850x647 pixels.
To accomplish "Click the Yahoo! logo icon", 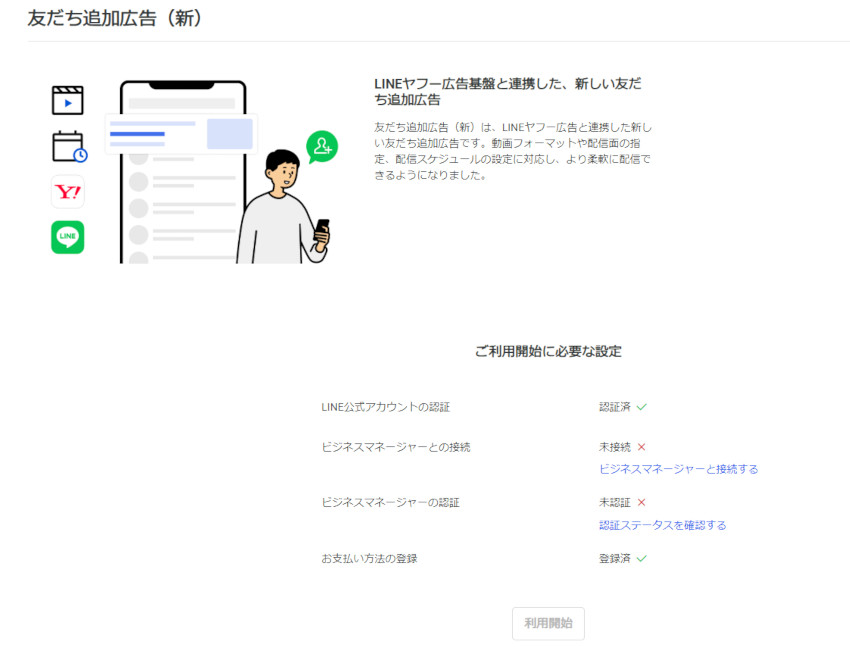I will coord(68,192).
